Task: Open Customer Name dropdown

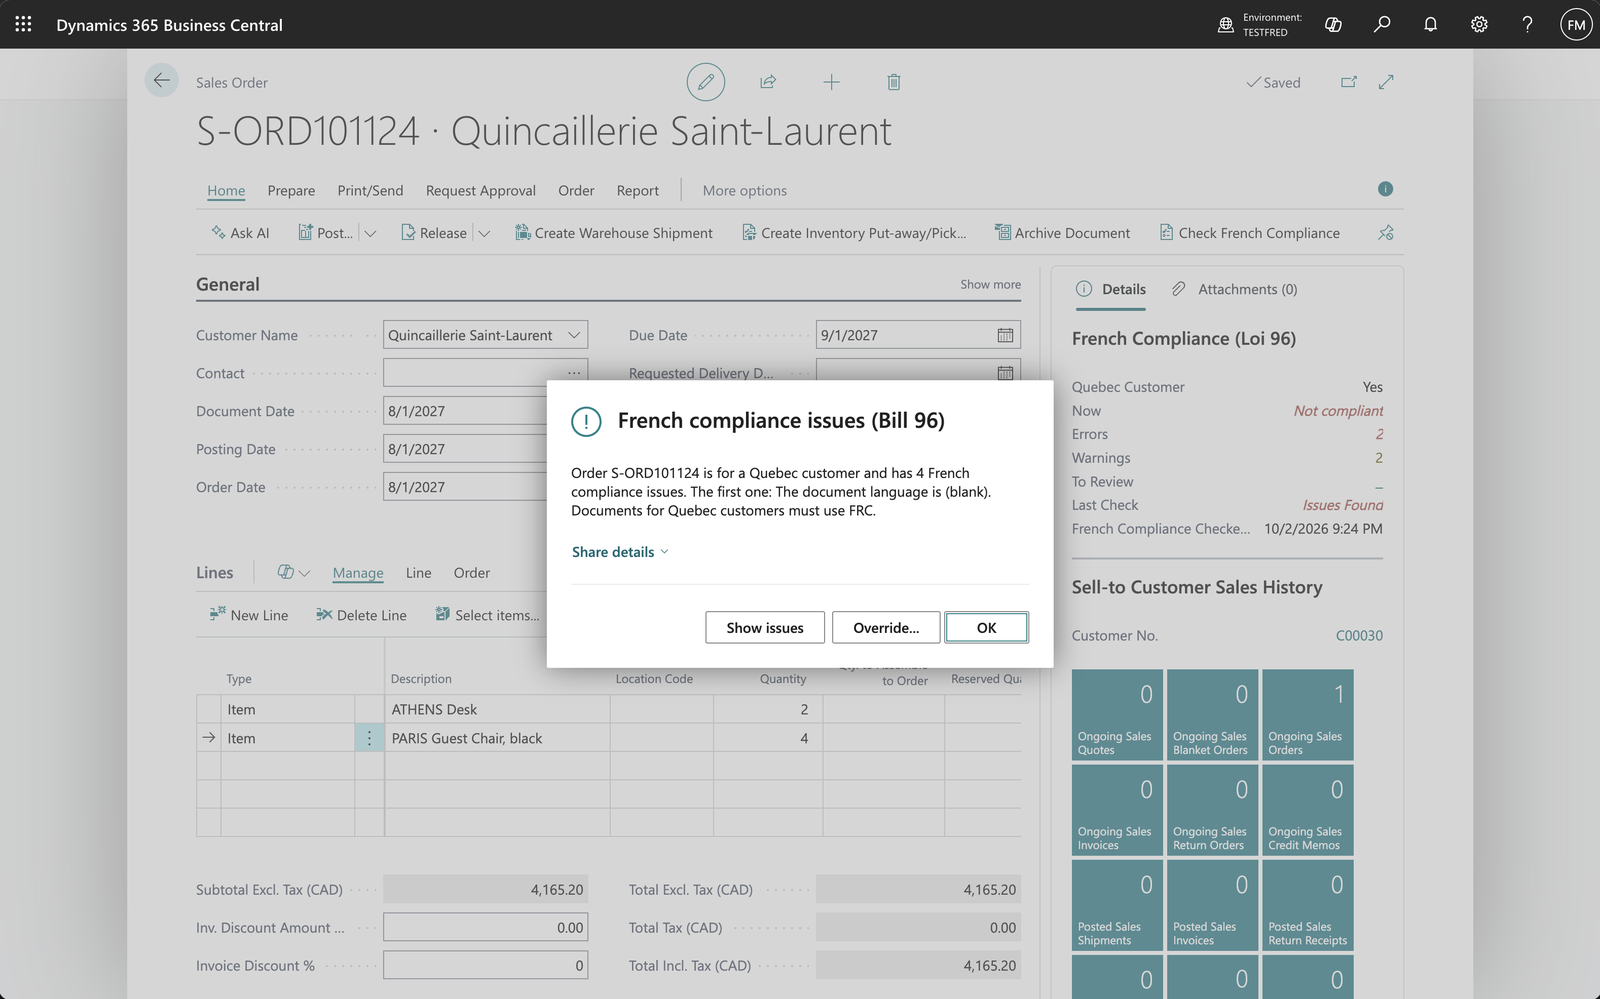Action: [x=574, y=335]
